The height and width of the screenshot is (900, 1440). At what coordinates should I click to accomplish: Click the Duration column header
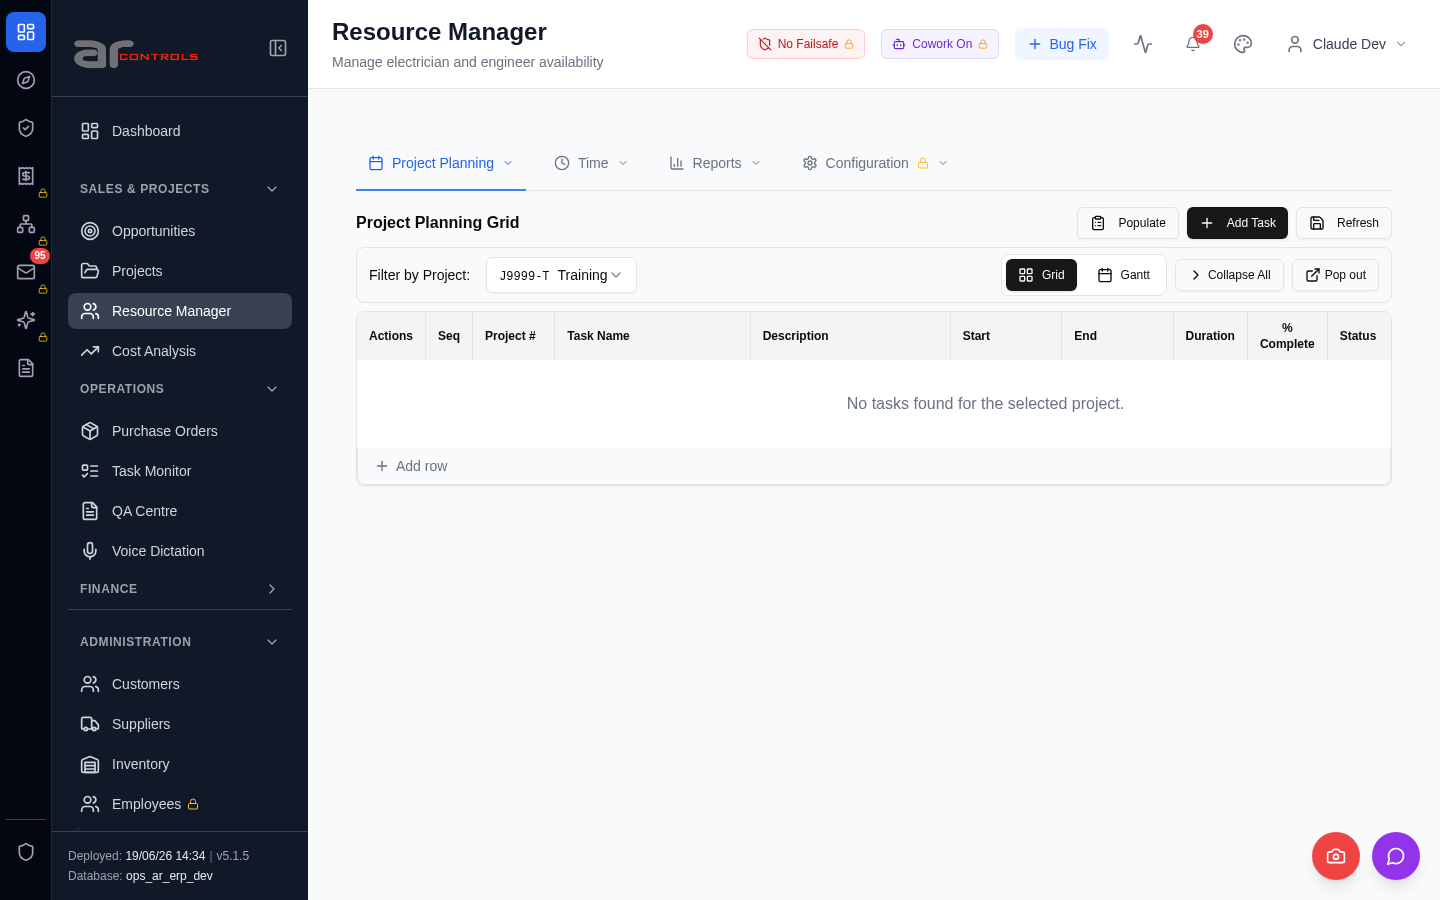click(x=1210, y=336)
